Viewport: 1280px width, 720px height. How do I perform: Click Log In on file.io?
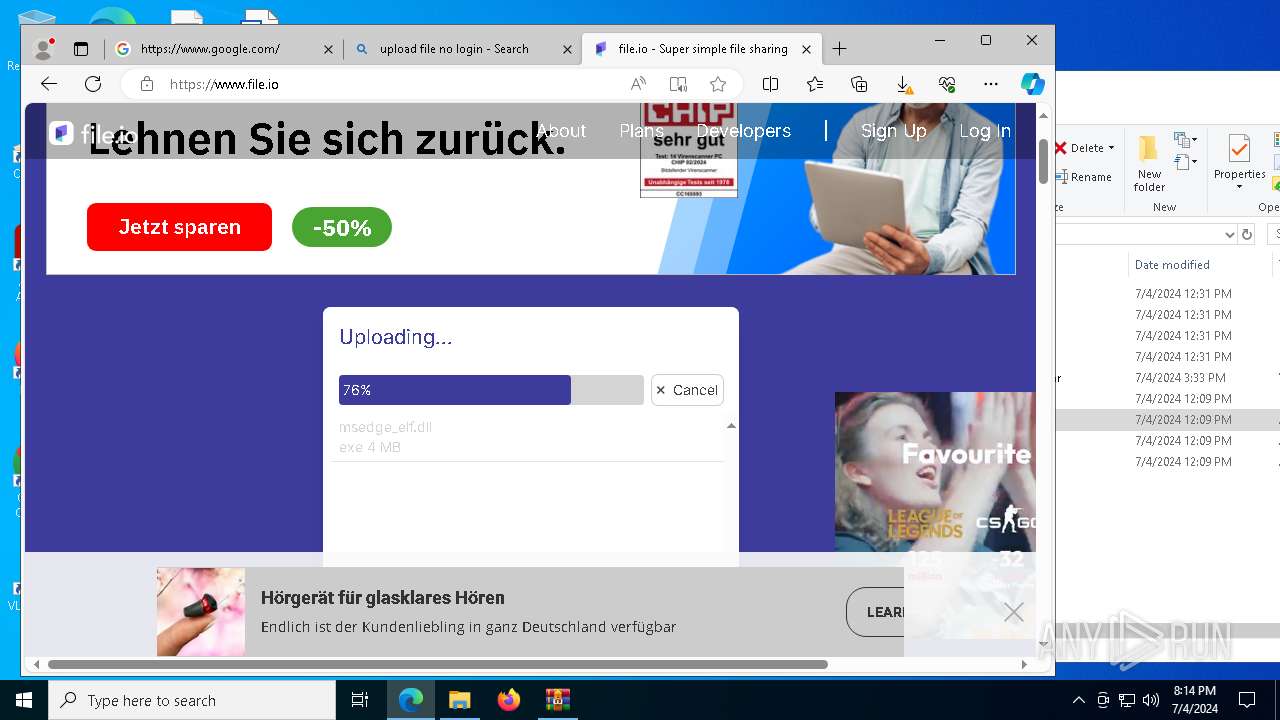point(984,131)
